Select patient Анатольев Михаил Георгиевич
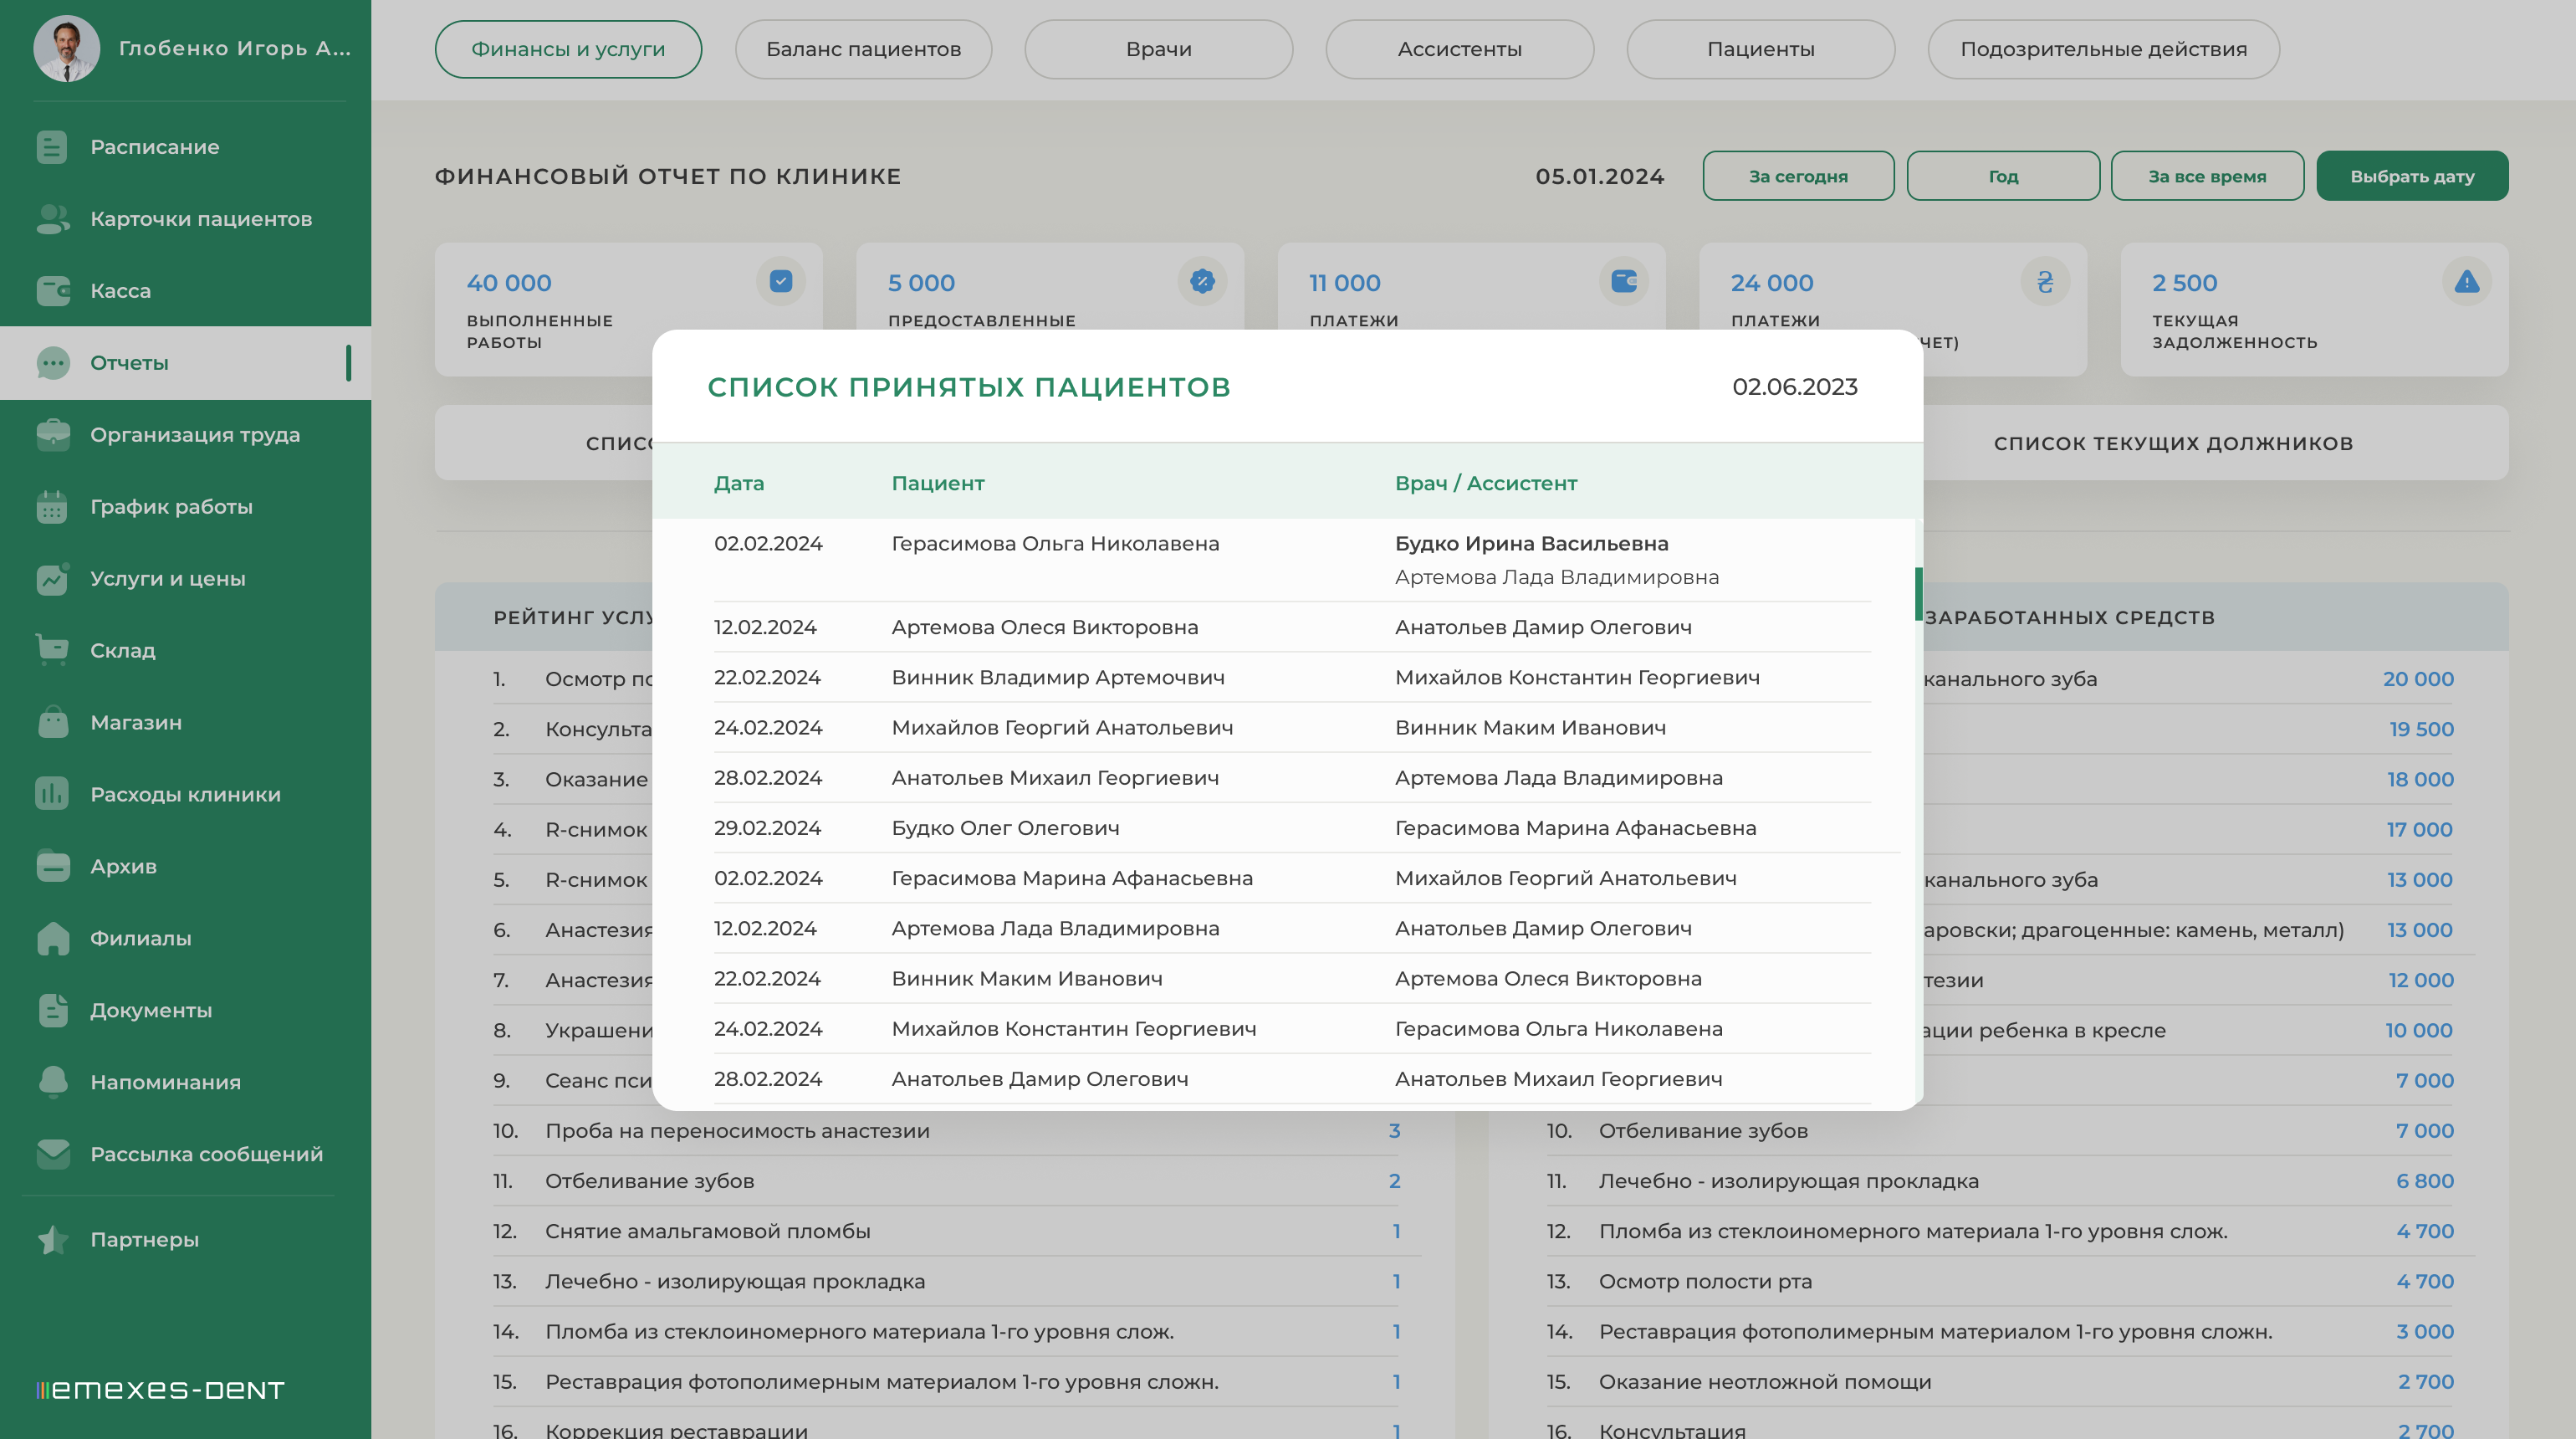 (1055, 778)
